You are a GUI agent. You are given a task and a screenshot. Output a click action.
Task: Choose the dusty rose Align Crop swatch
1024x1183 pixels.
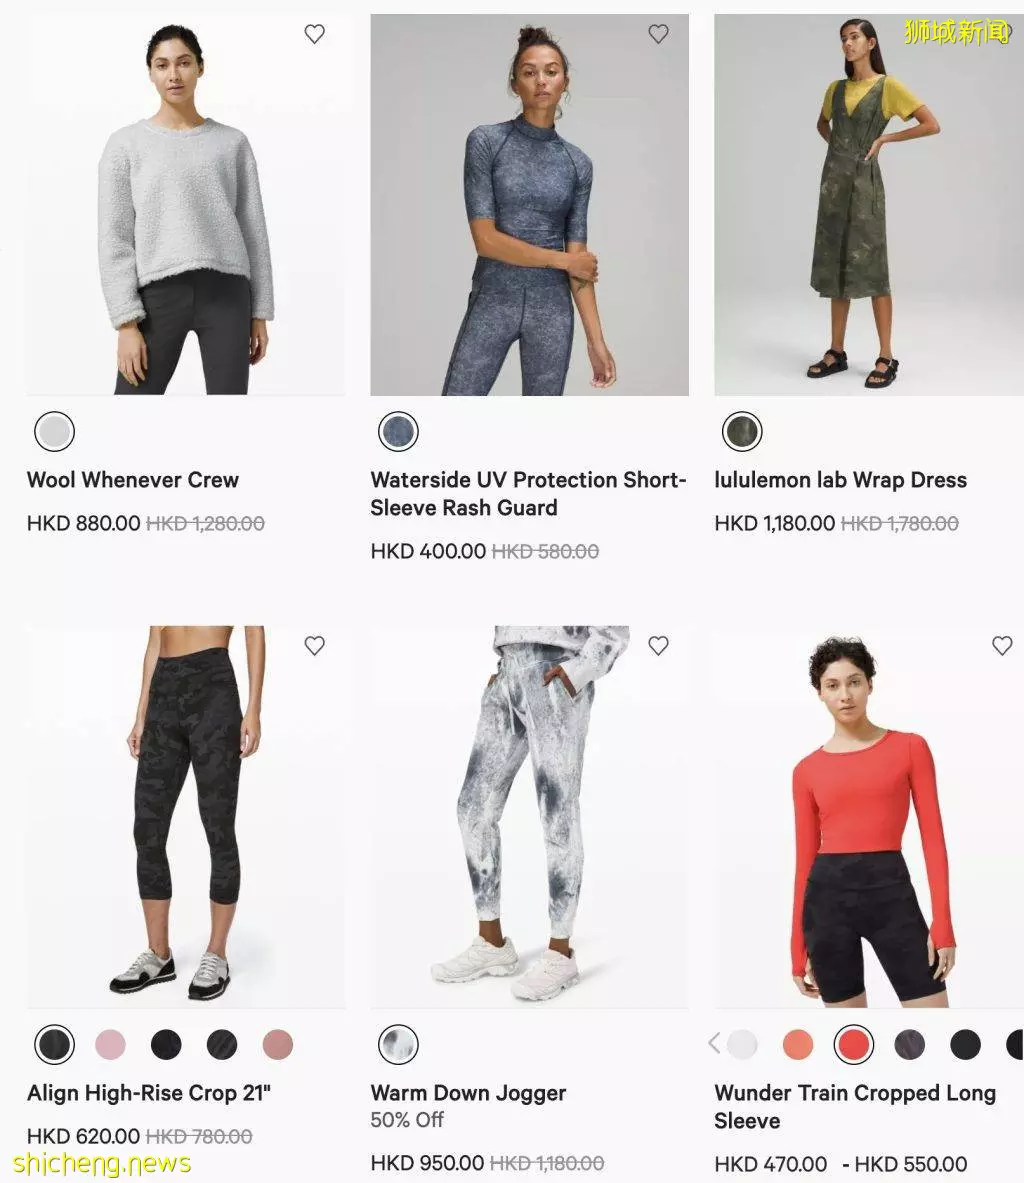[x=278, y=1045]
